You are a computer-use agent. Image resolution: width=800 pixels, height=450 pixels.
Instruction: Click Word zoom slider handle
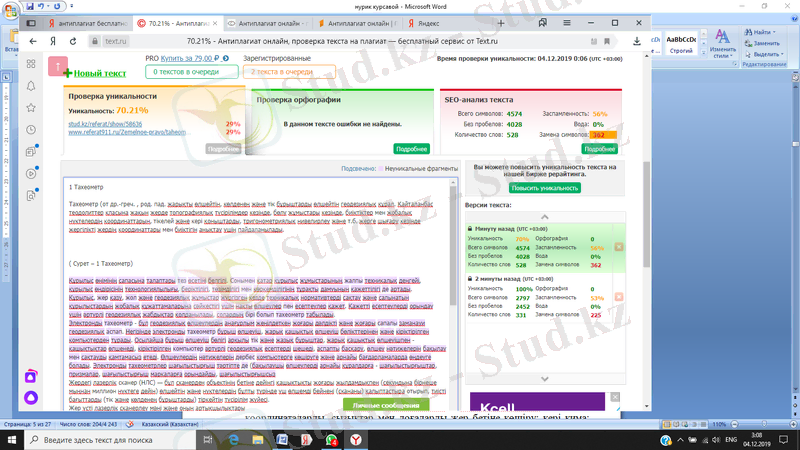(764, 424)
